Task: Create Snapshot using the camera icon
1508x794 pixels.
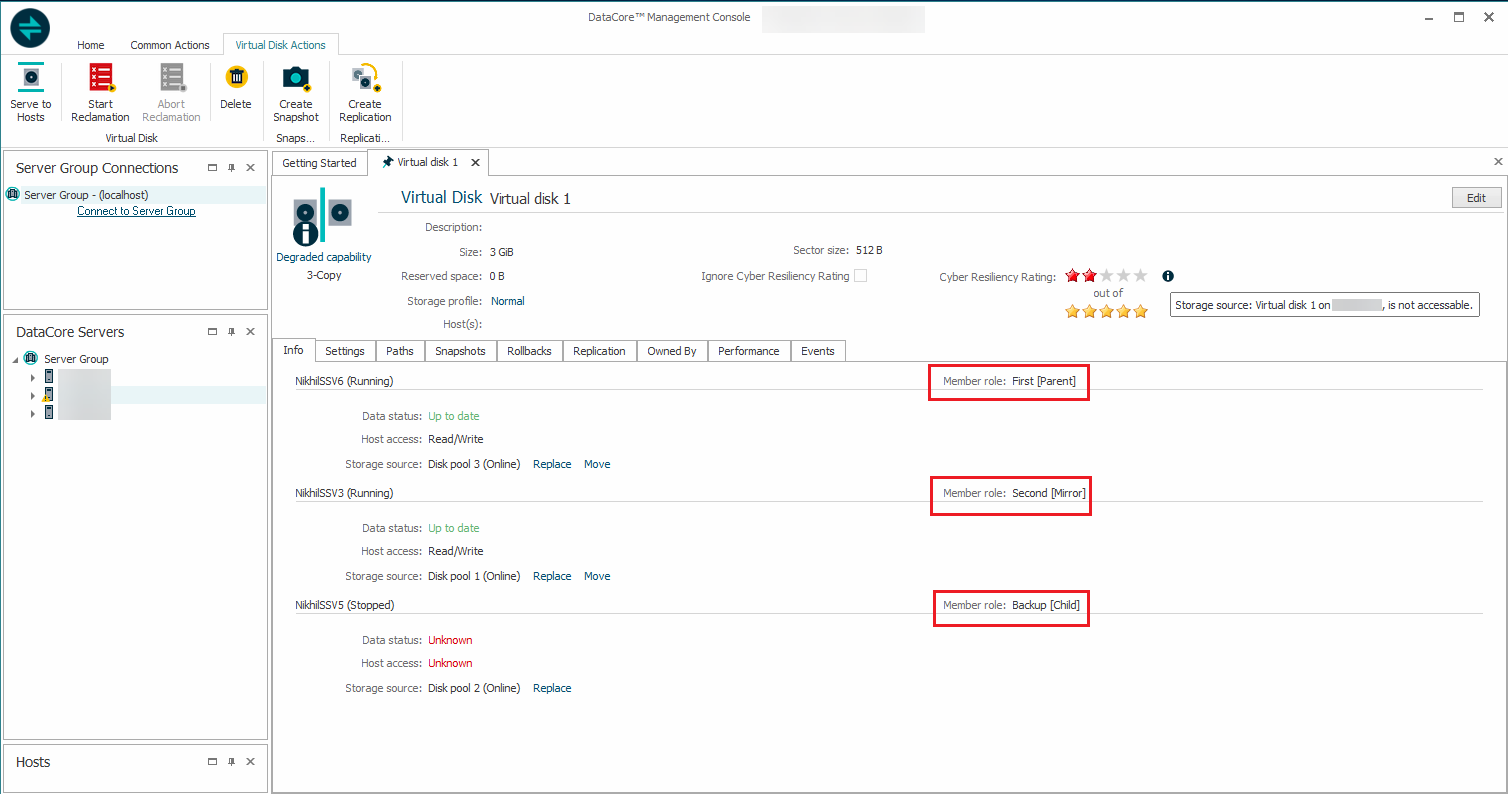Action: click(296, 77)
